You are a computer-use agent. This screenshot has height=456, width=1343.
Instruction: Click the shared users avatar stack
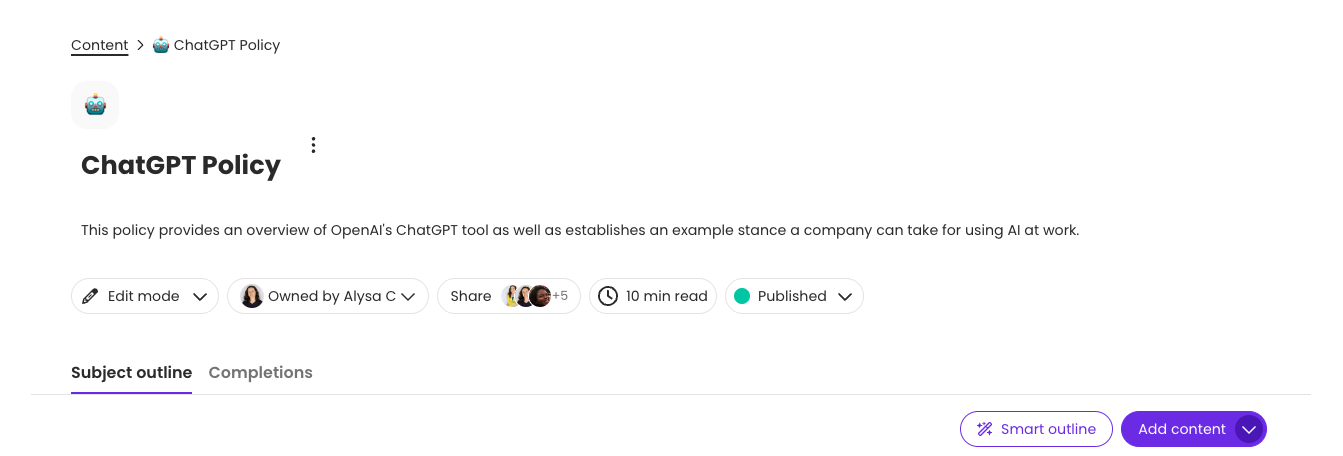[527, 296]
